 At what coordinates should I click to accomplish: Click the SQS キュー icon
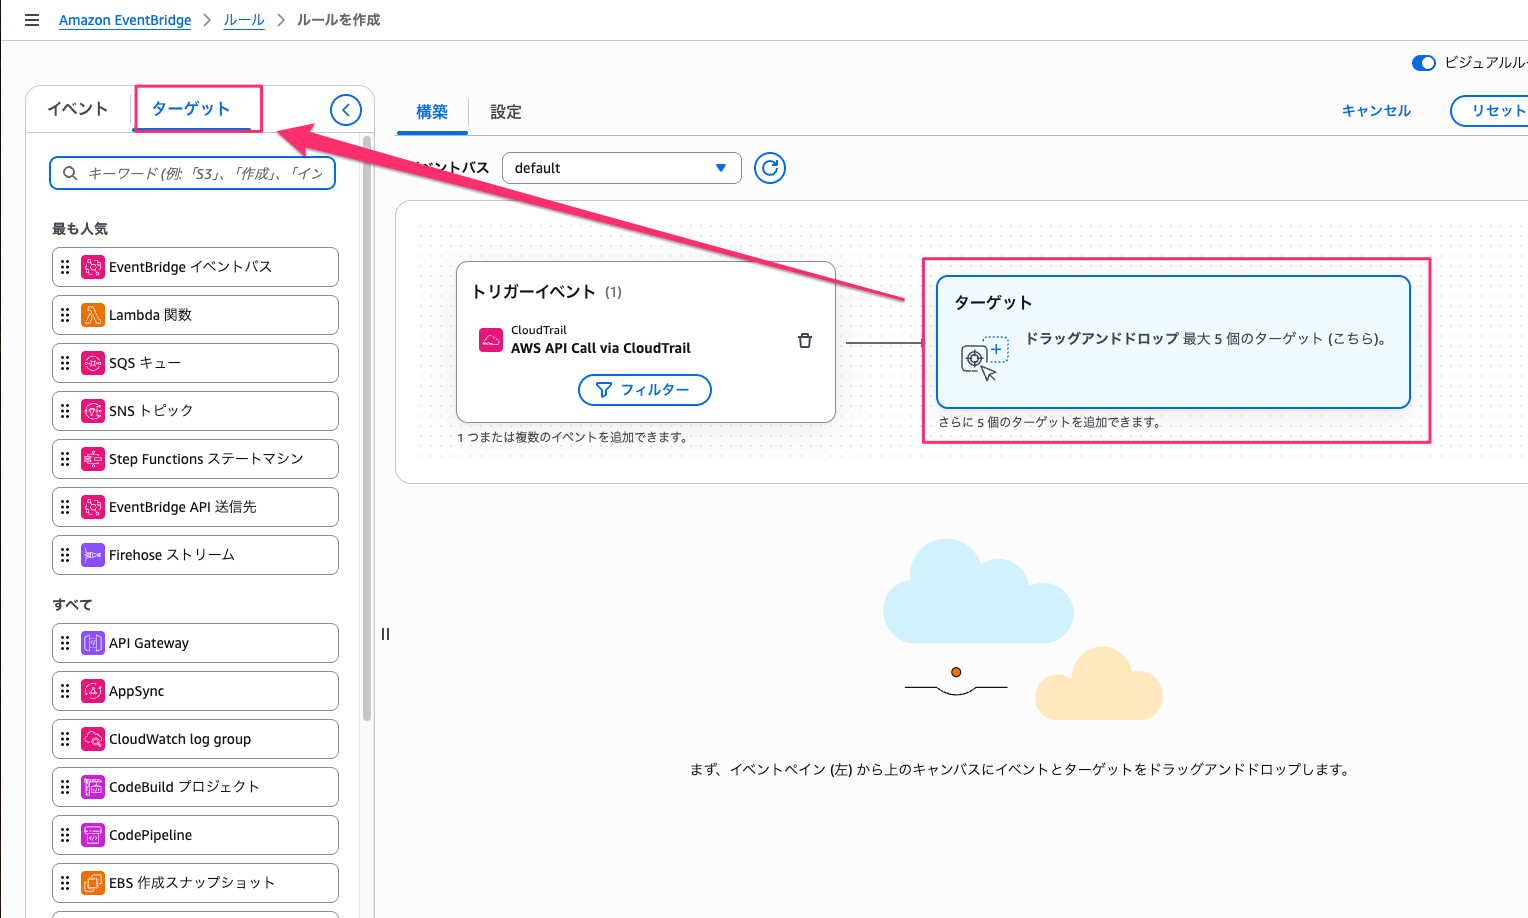93,363
